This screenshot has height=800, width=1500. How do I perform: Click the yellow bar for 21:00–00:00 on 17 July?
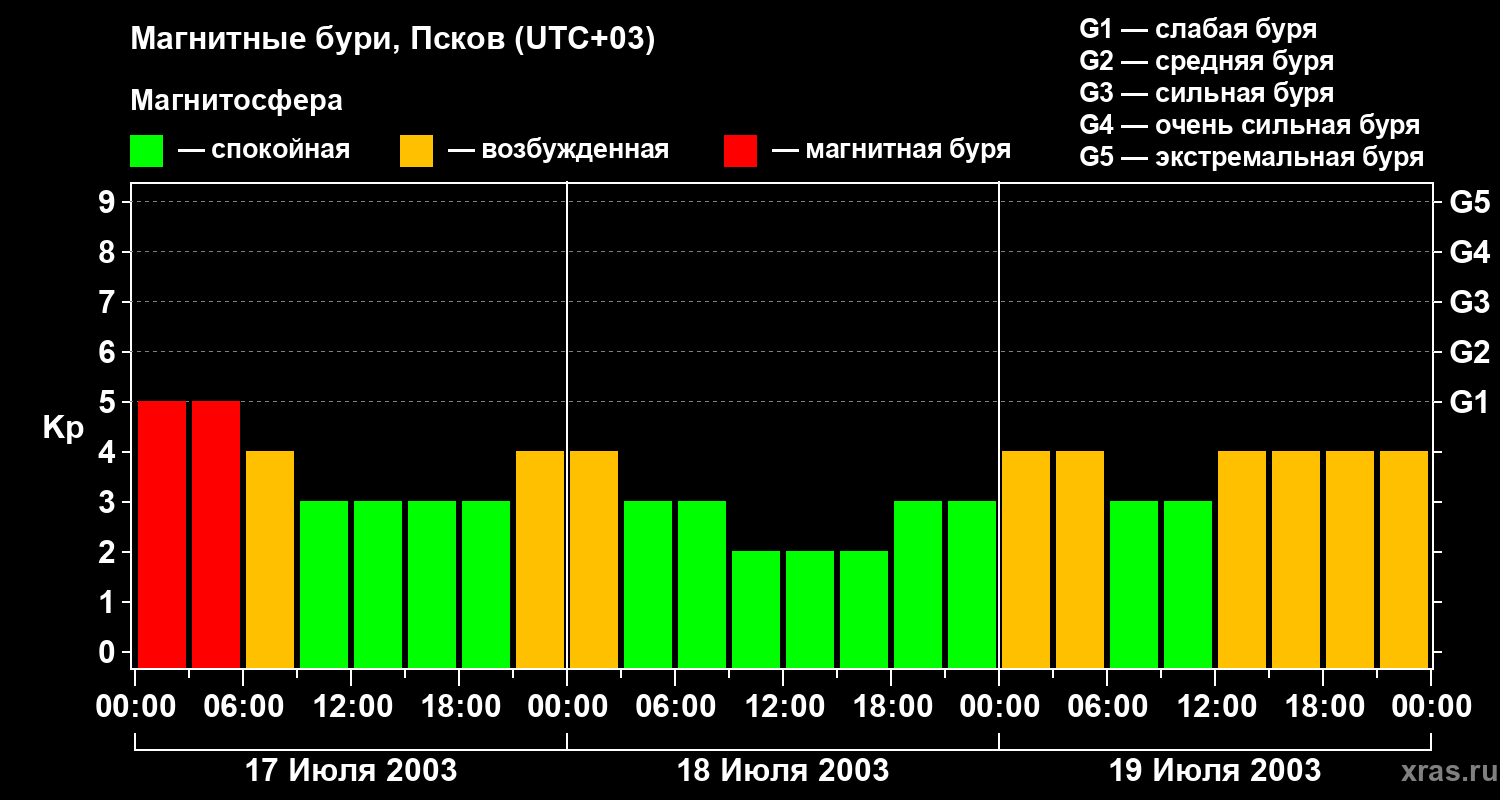(540, 559)
